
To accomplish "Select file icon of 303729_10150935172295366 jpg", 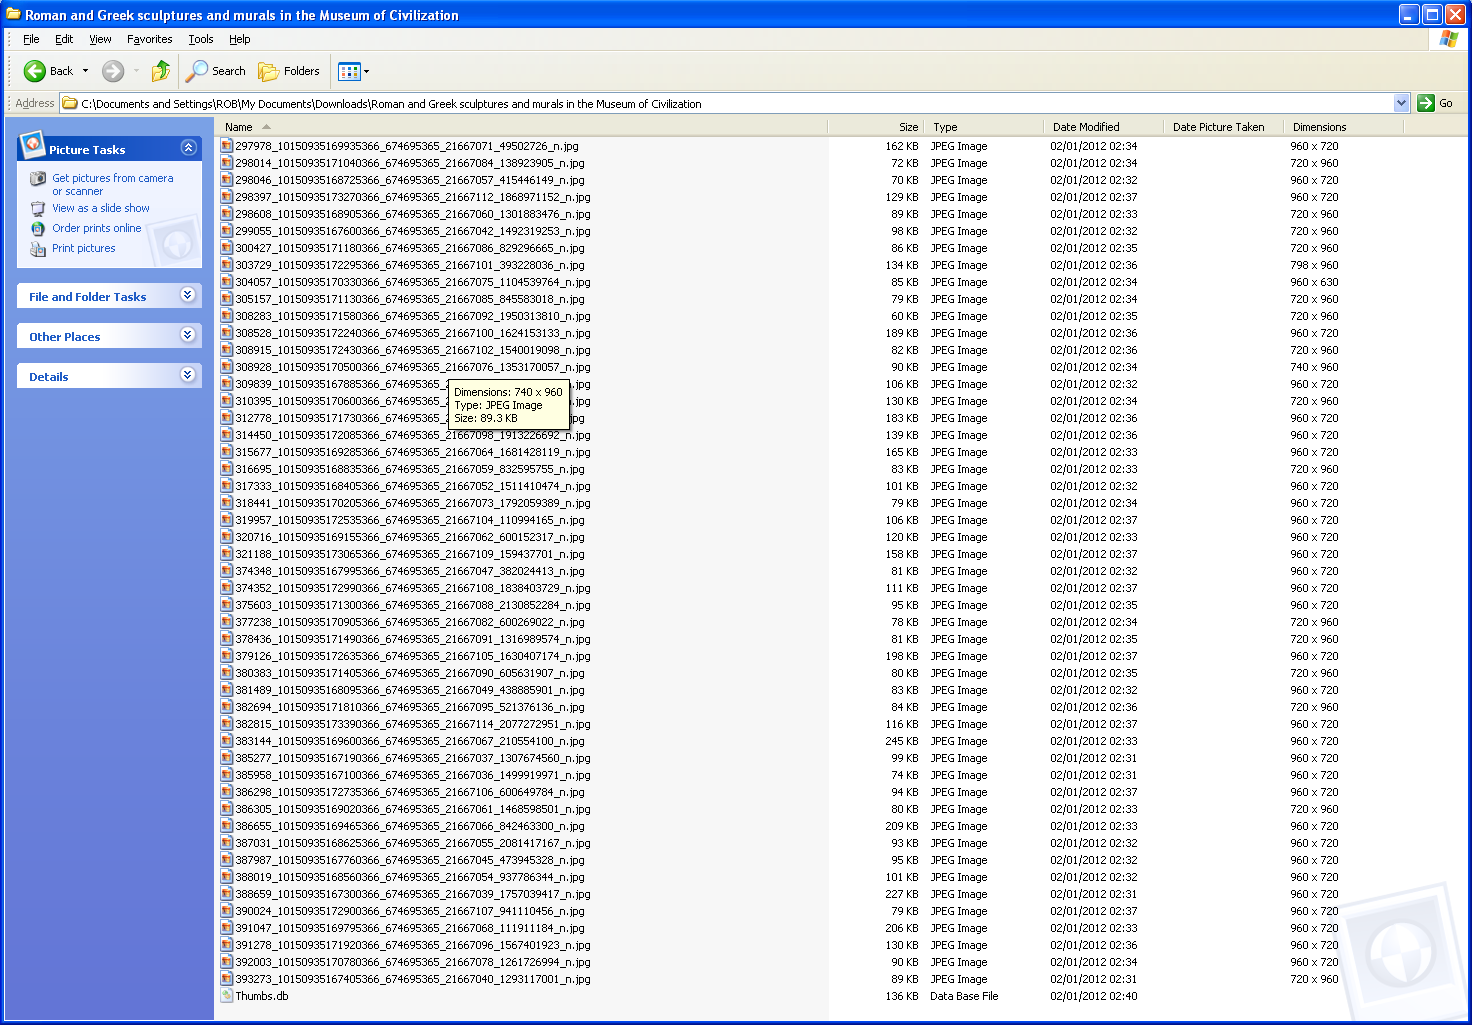I will (227, 265).
